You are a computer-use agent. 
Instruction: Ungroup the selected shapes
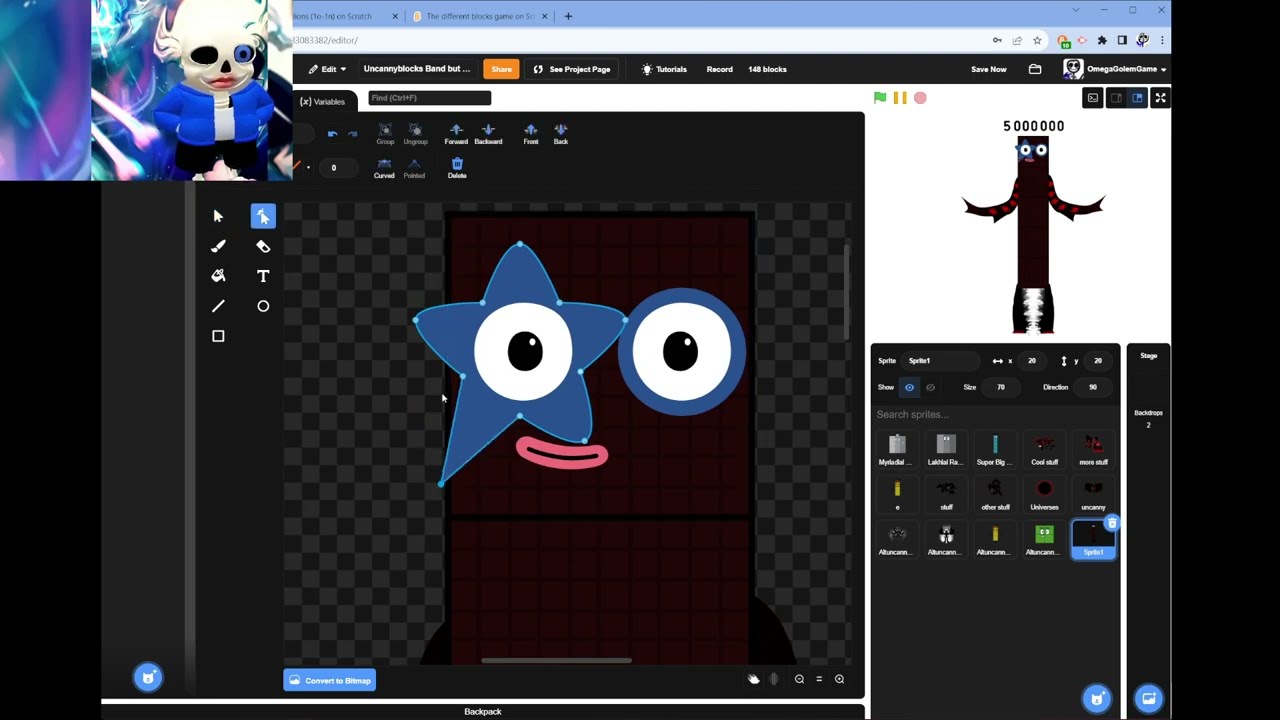click(x=415, y=134)
